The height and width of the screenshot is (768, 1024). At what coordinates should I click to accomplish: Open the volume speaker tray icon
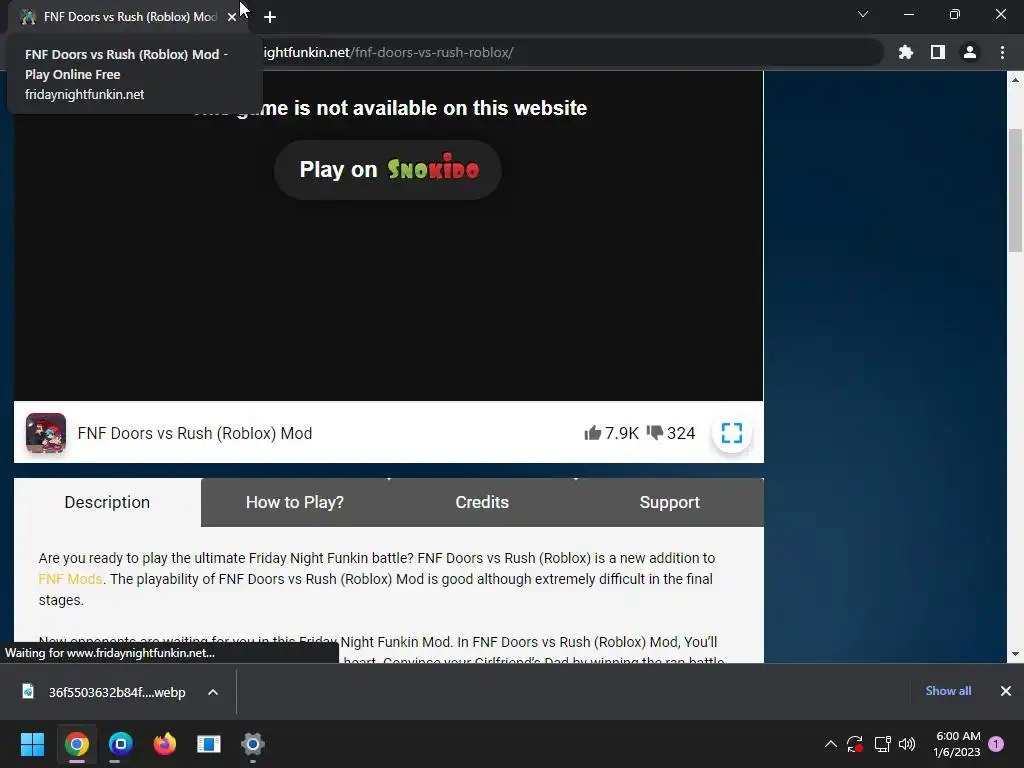907,744
